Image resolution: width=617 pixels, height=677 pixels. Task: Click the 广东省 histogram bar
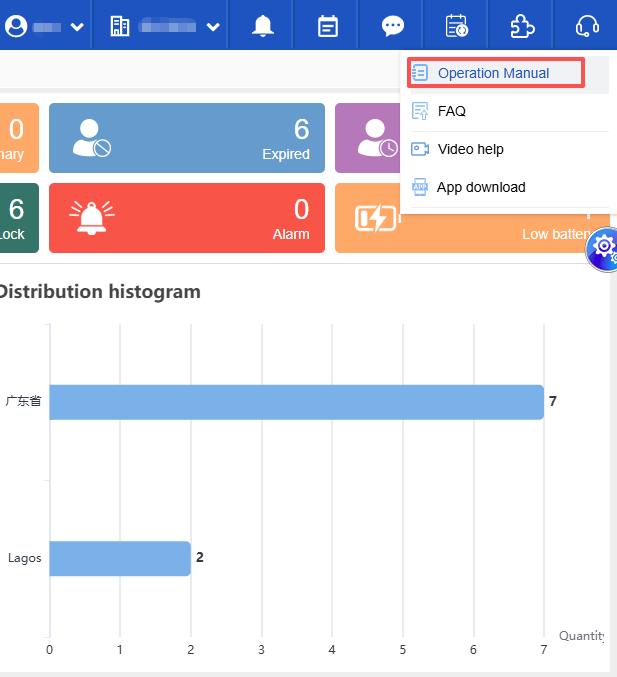(x=296, y=402)
